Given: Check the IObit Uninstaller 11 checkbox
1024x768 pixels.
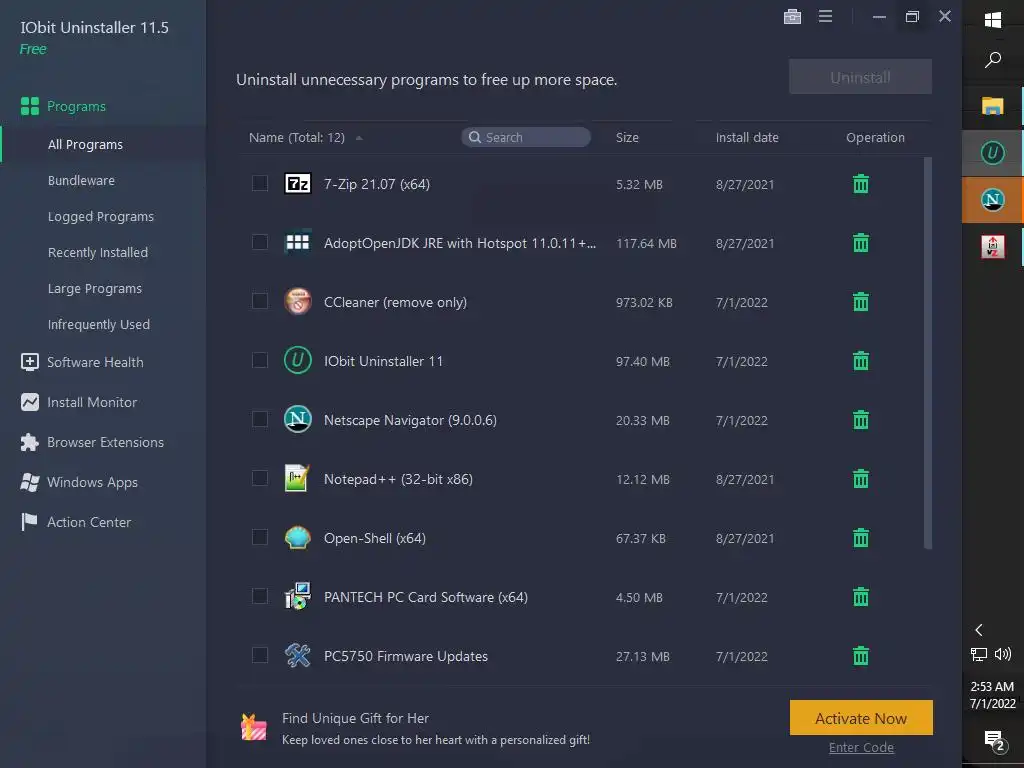Looking at the screenshot, I should click(x=260, y=360).
